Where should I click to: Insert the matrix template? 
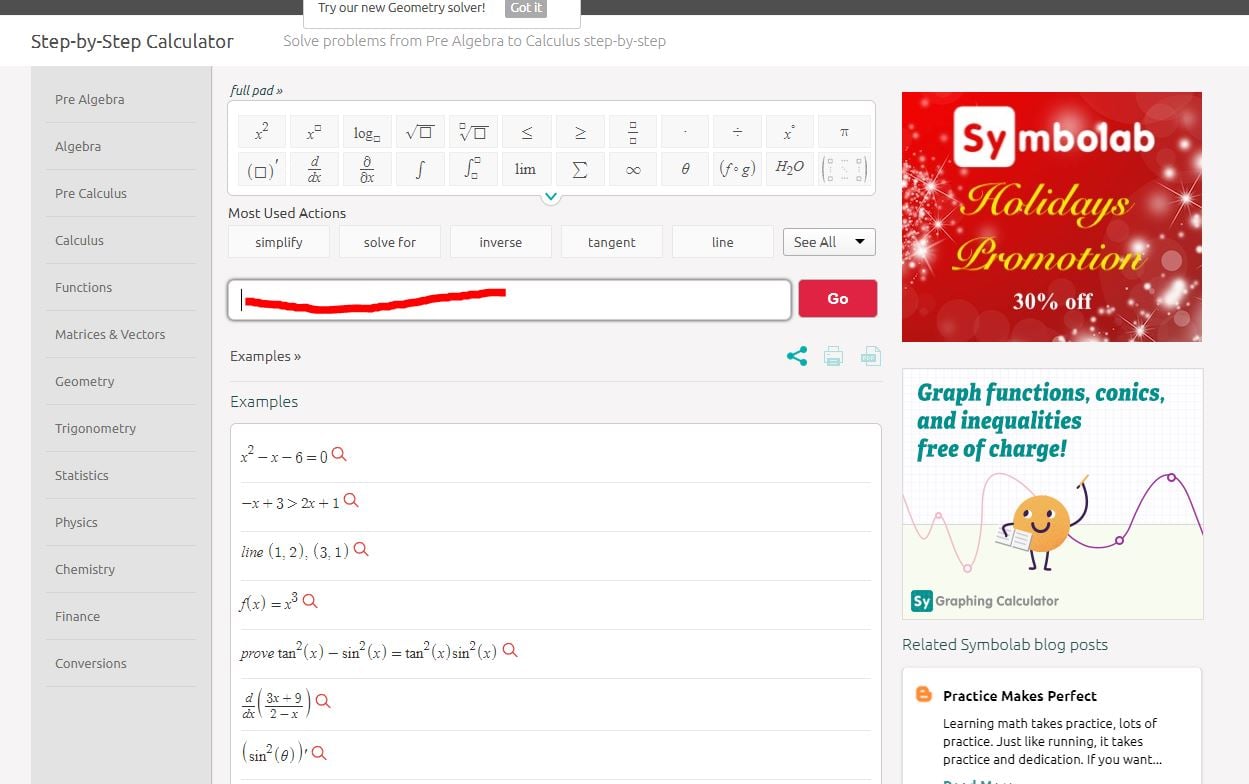point(844,169)
